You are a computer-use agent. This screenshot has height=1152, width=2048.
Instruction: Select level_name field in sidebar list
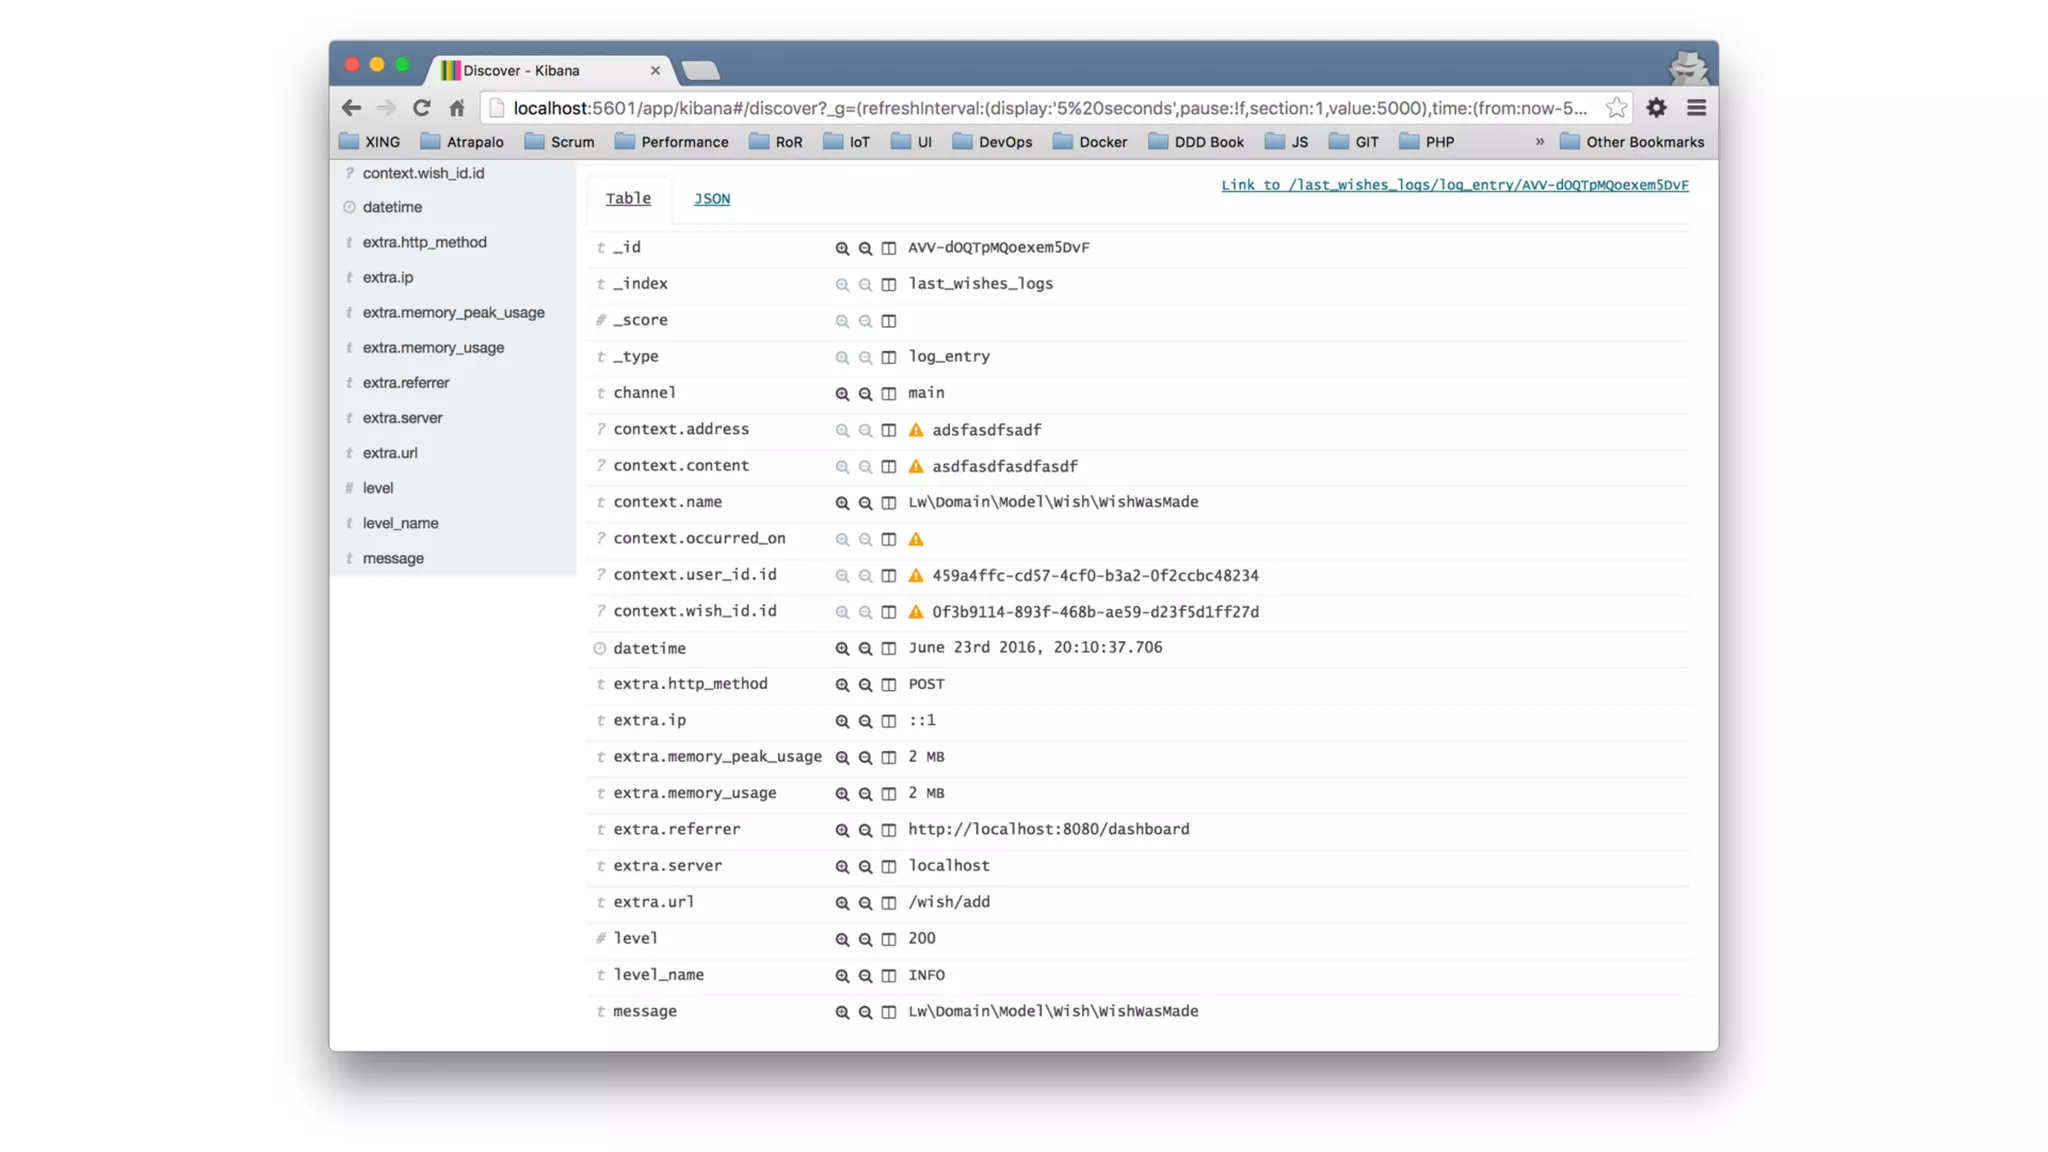(400, 523)
